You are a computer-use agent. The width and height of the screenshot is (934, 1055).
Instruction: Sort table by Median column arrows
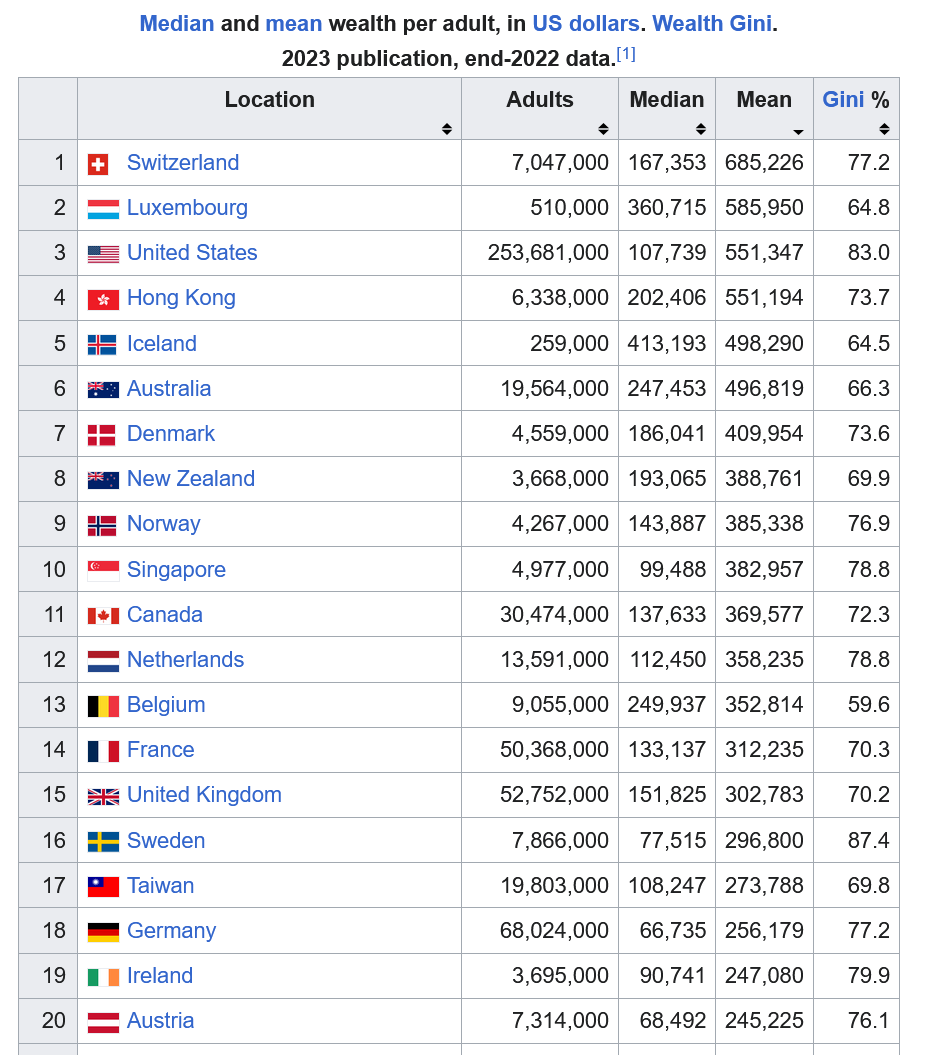click(x=700, y=129)
